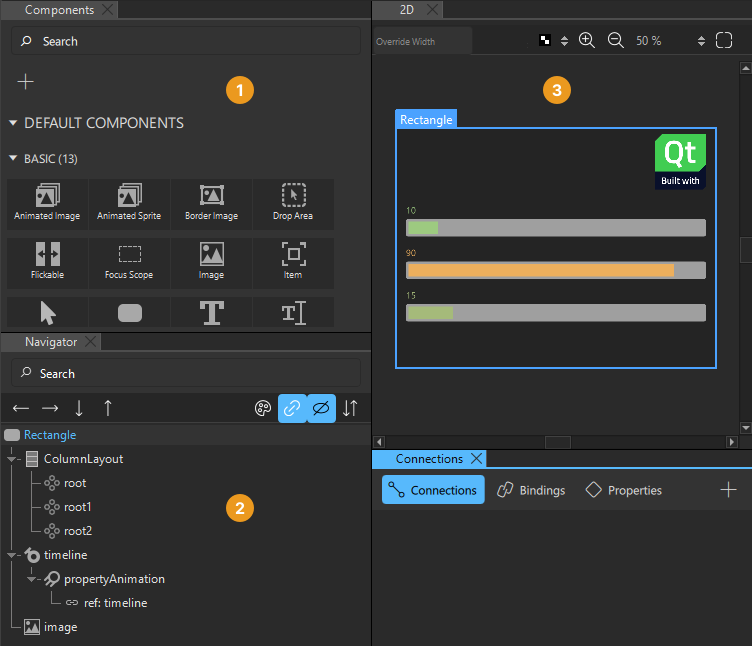Toggle the show only visible components button
This screenshot has width=752, height=646.
[321, 408]
